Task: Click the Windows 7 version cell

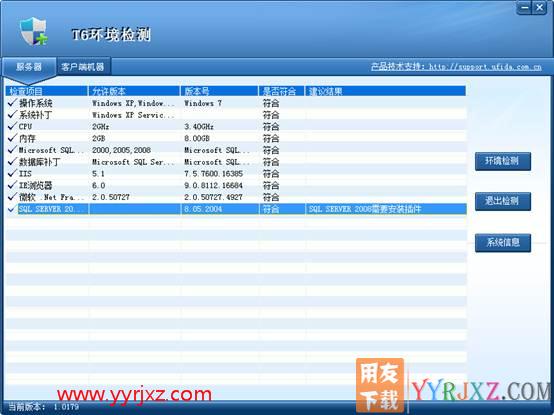Action: [203, 103]
